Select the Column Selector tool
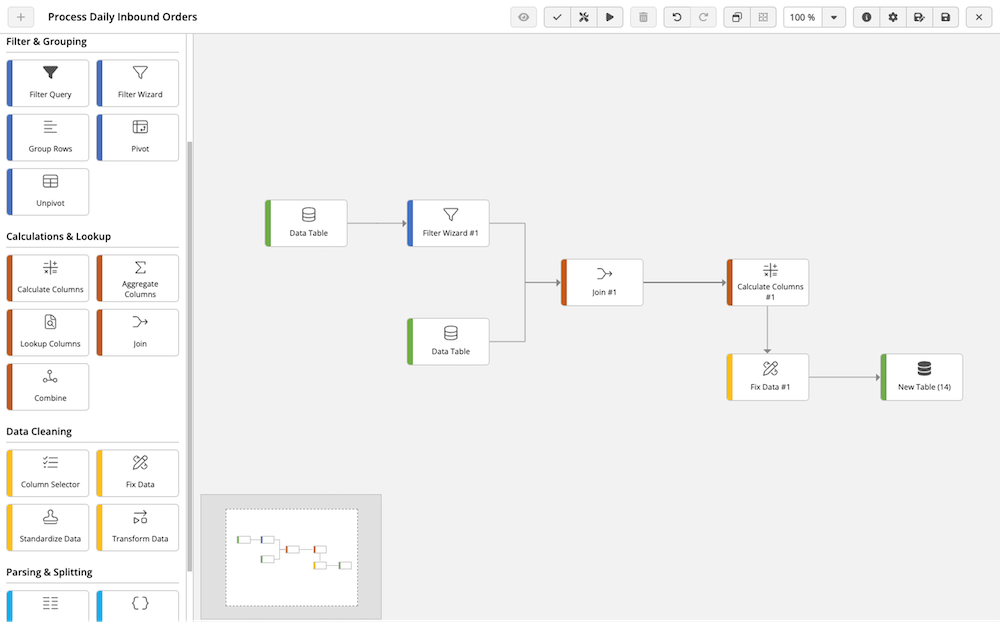This screenshot has height=622, width=1000. (48, 473)
